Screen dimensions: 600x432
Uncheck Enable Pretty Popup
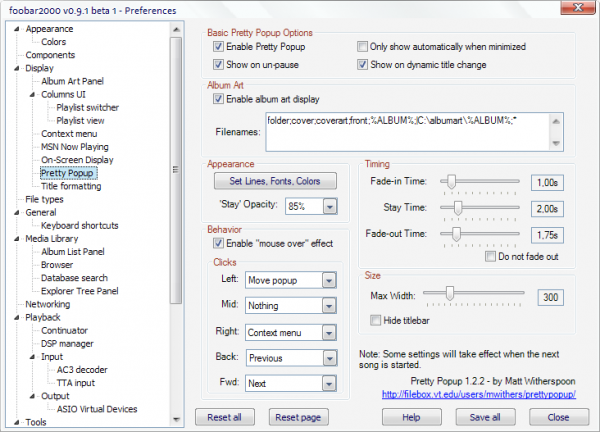218,47
